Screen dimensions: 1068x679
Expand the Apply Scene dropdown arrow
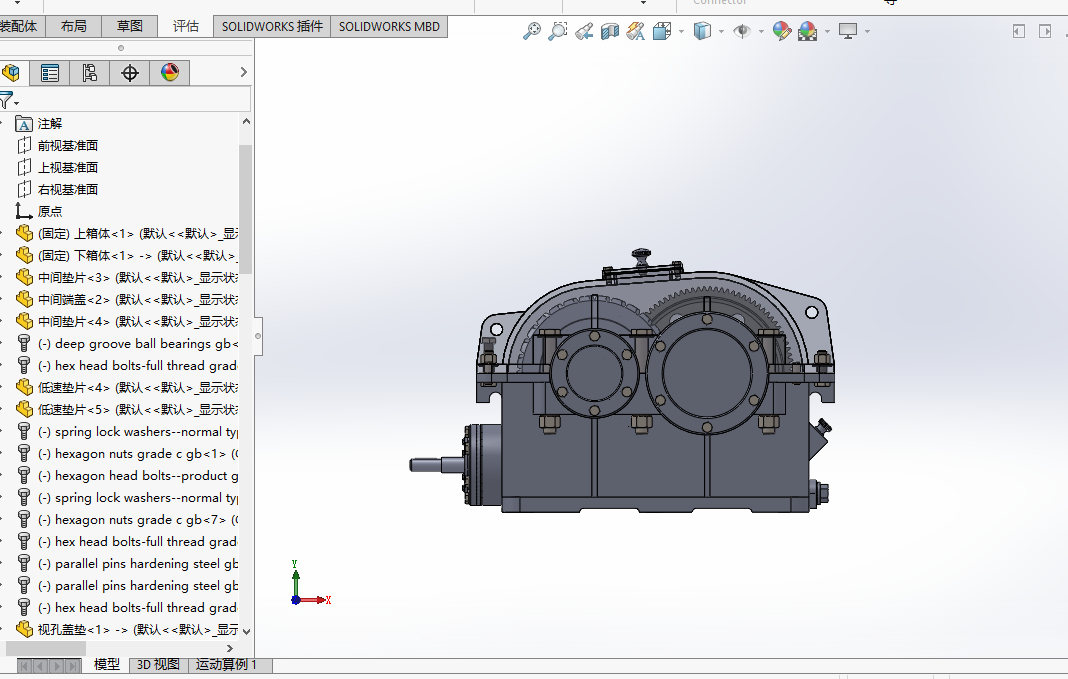(x=828, y=31)
